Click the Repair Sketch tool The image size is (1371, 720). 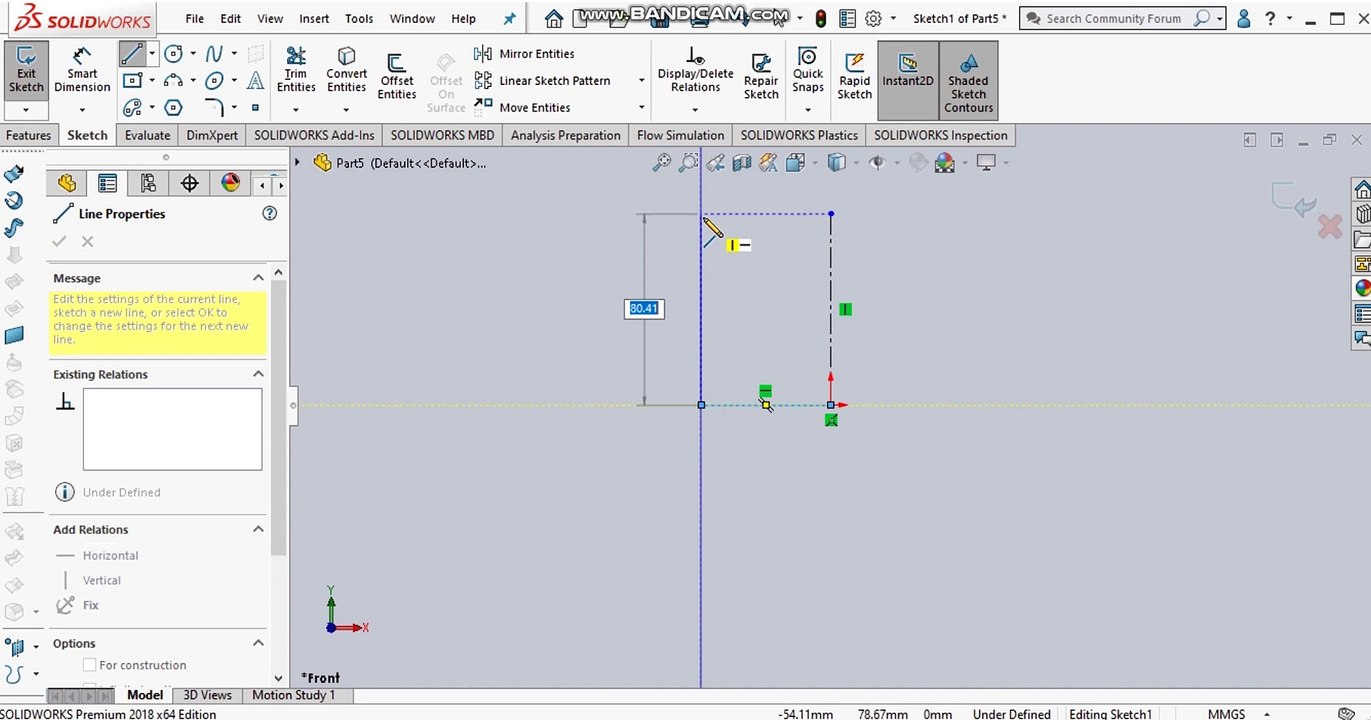click(761, 76)
